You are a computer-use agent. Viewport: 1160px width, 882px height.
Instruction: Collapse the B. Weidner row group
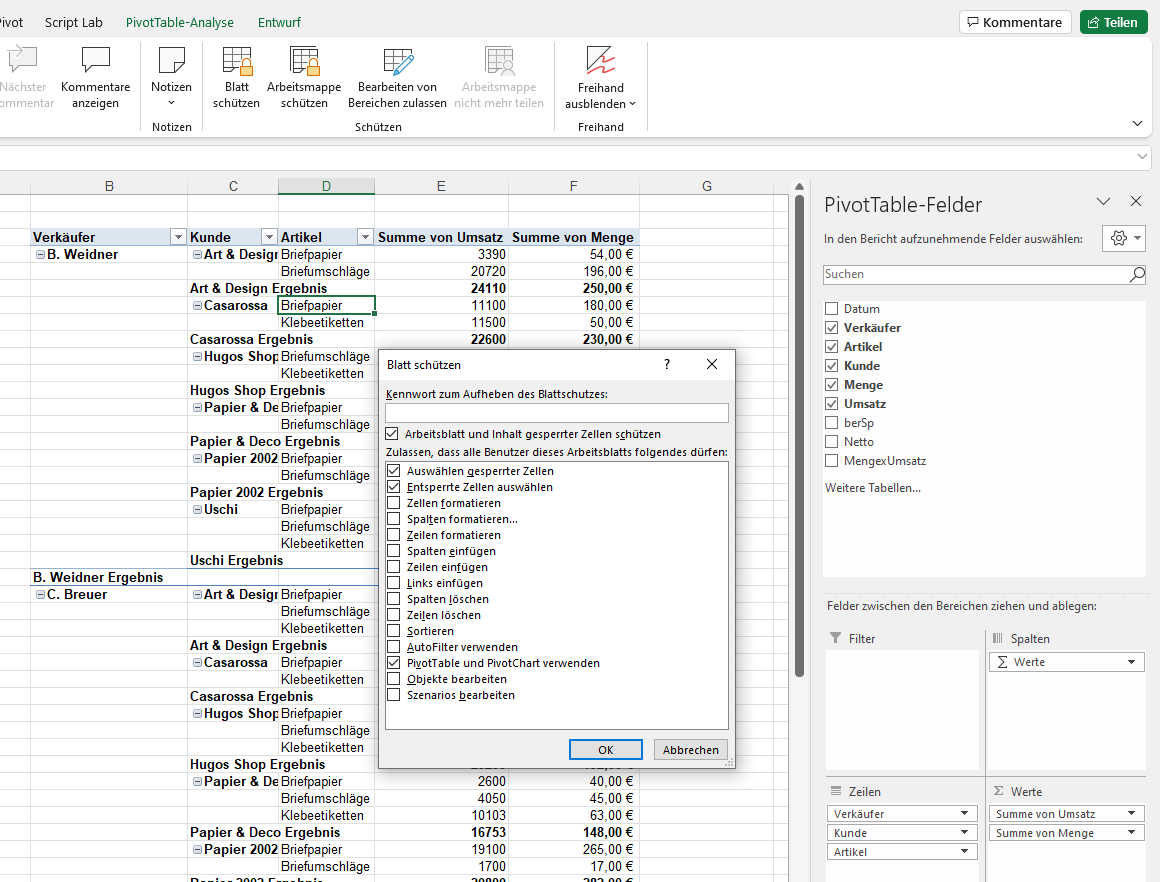click(40, 255)
